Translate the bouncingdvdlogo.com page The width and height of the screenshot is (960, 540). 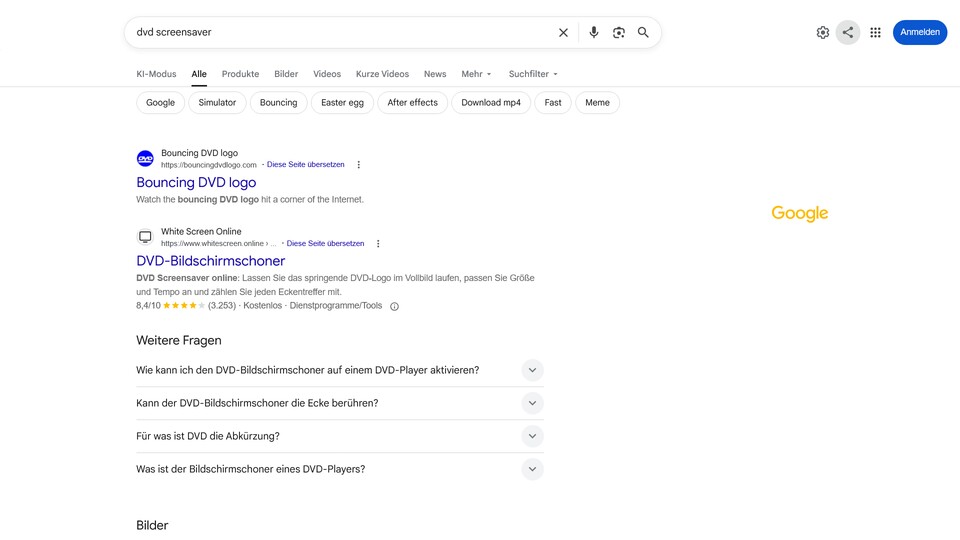(306, 165)
